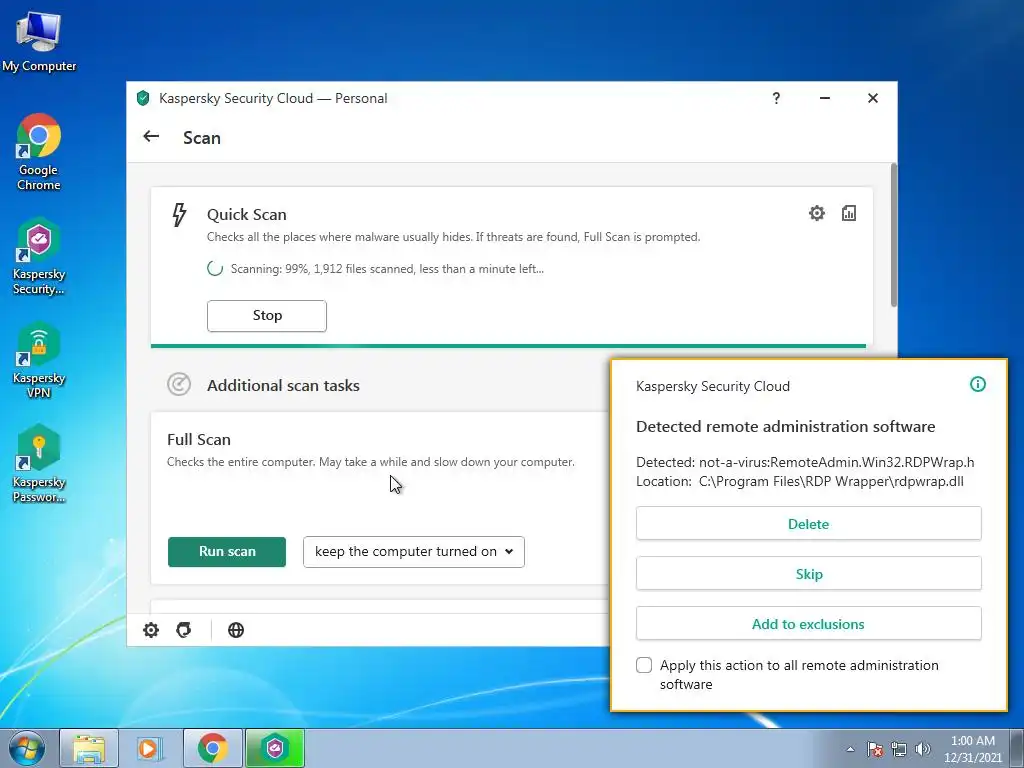The height and width of the screenshot is (768, 1024).
Task: Click the Scan page title
Action: point(202,138)
